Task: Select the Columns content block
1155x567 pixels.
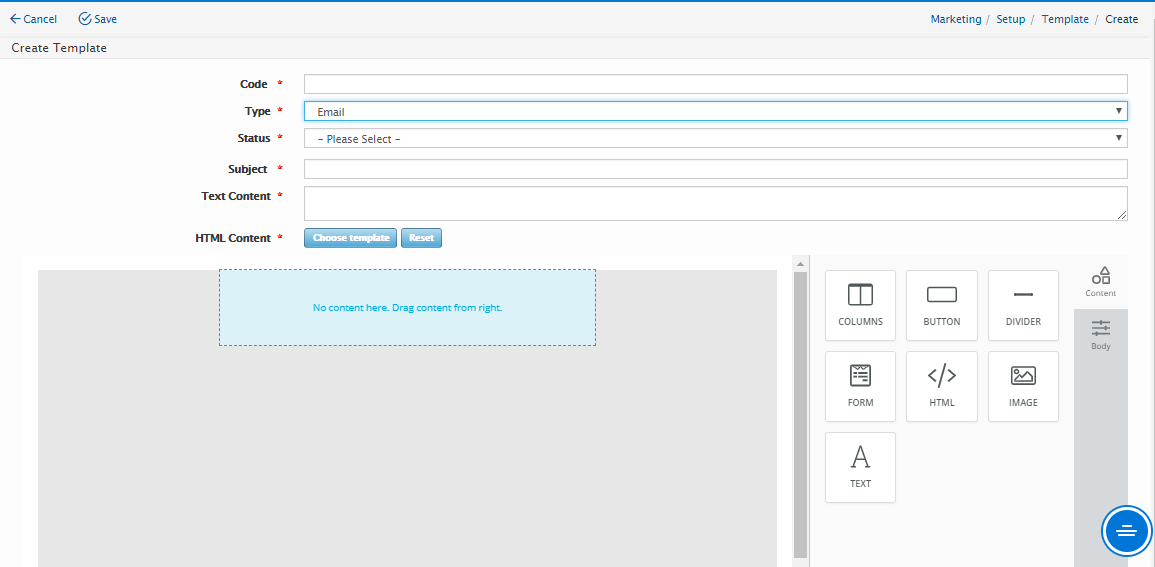Action: [x=860, y=305]
